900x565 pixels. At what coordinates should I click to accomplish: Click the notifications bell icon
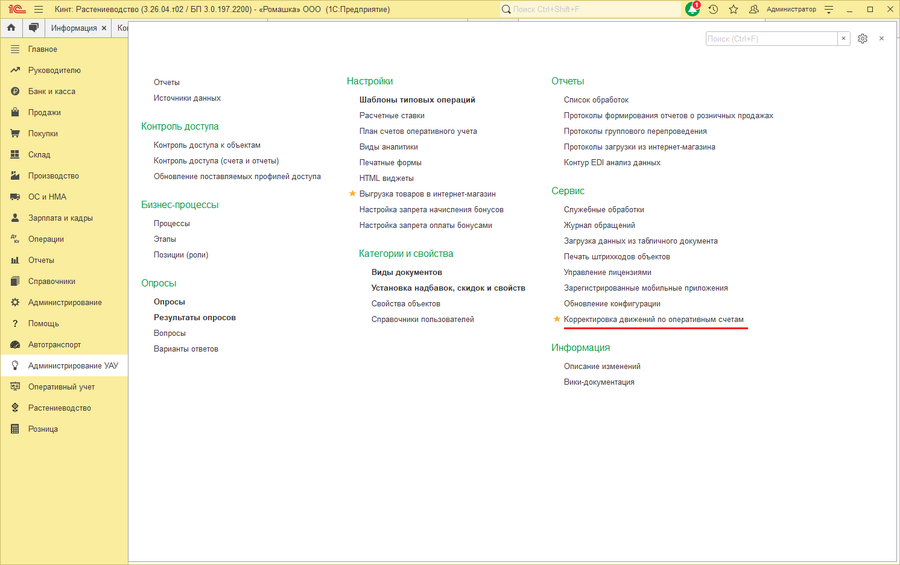(x=693, y=9)
